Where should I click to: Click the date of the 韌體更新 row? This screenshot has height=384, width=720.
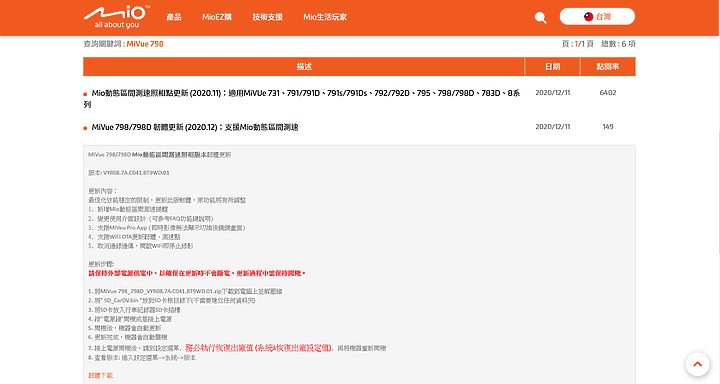click(553, 127)
